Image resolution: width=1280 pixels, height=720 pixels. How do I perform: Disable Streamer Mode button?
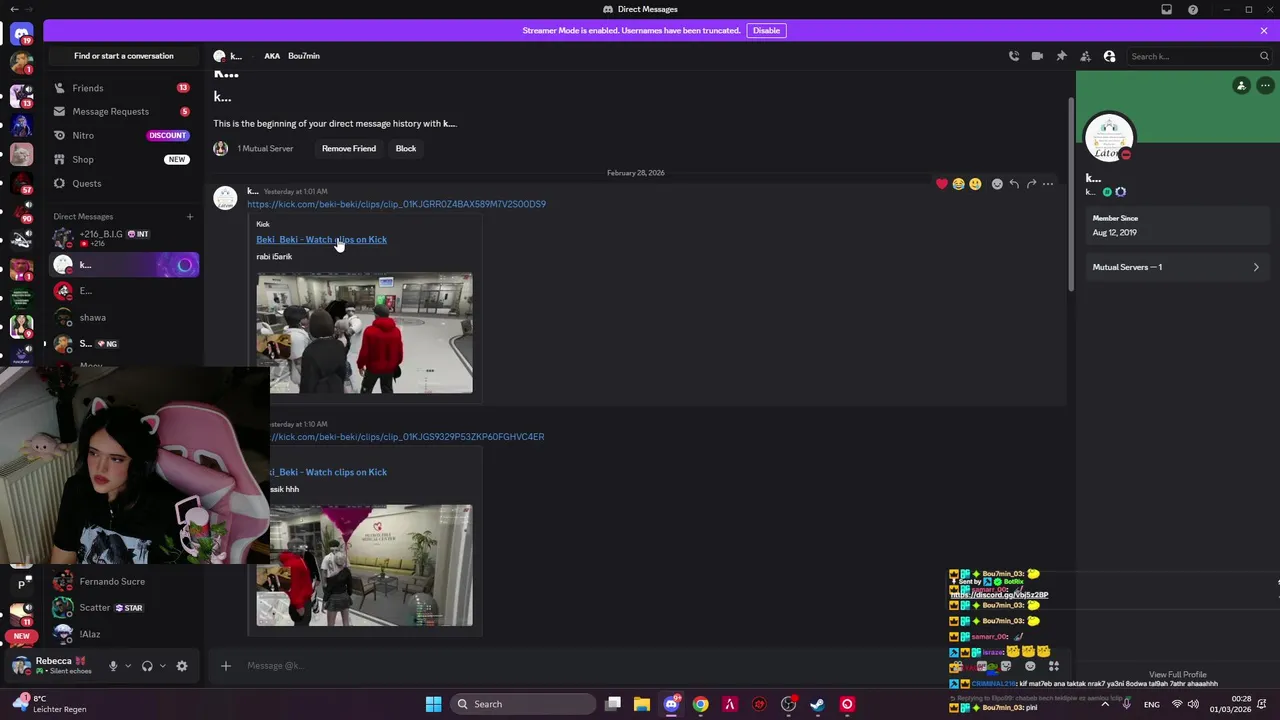pyautogui.click(x=766, y=30)
